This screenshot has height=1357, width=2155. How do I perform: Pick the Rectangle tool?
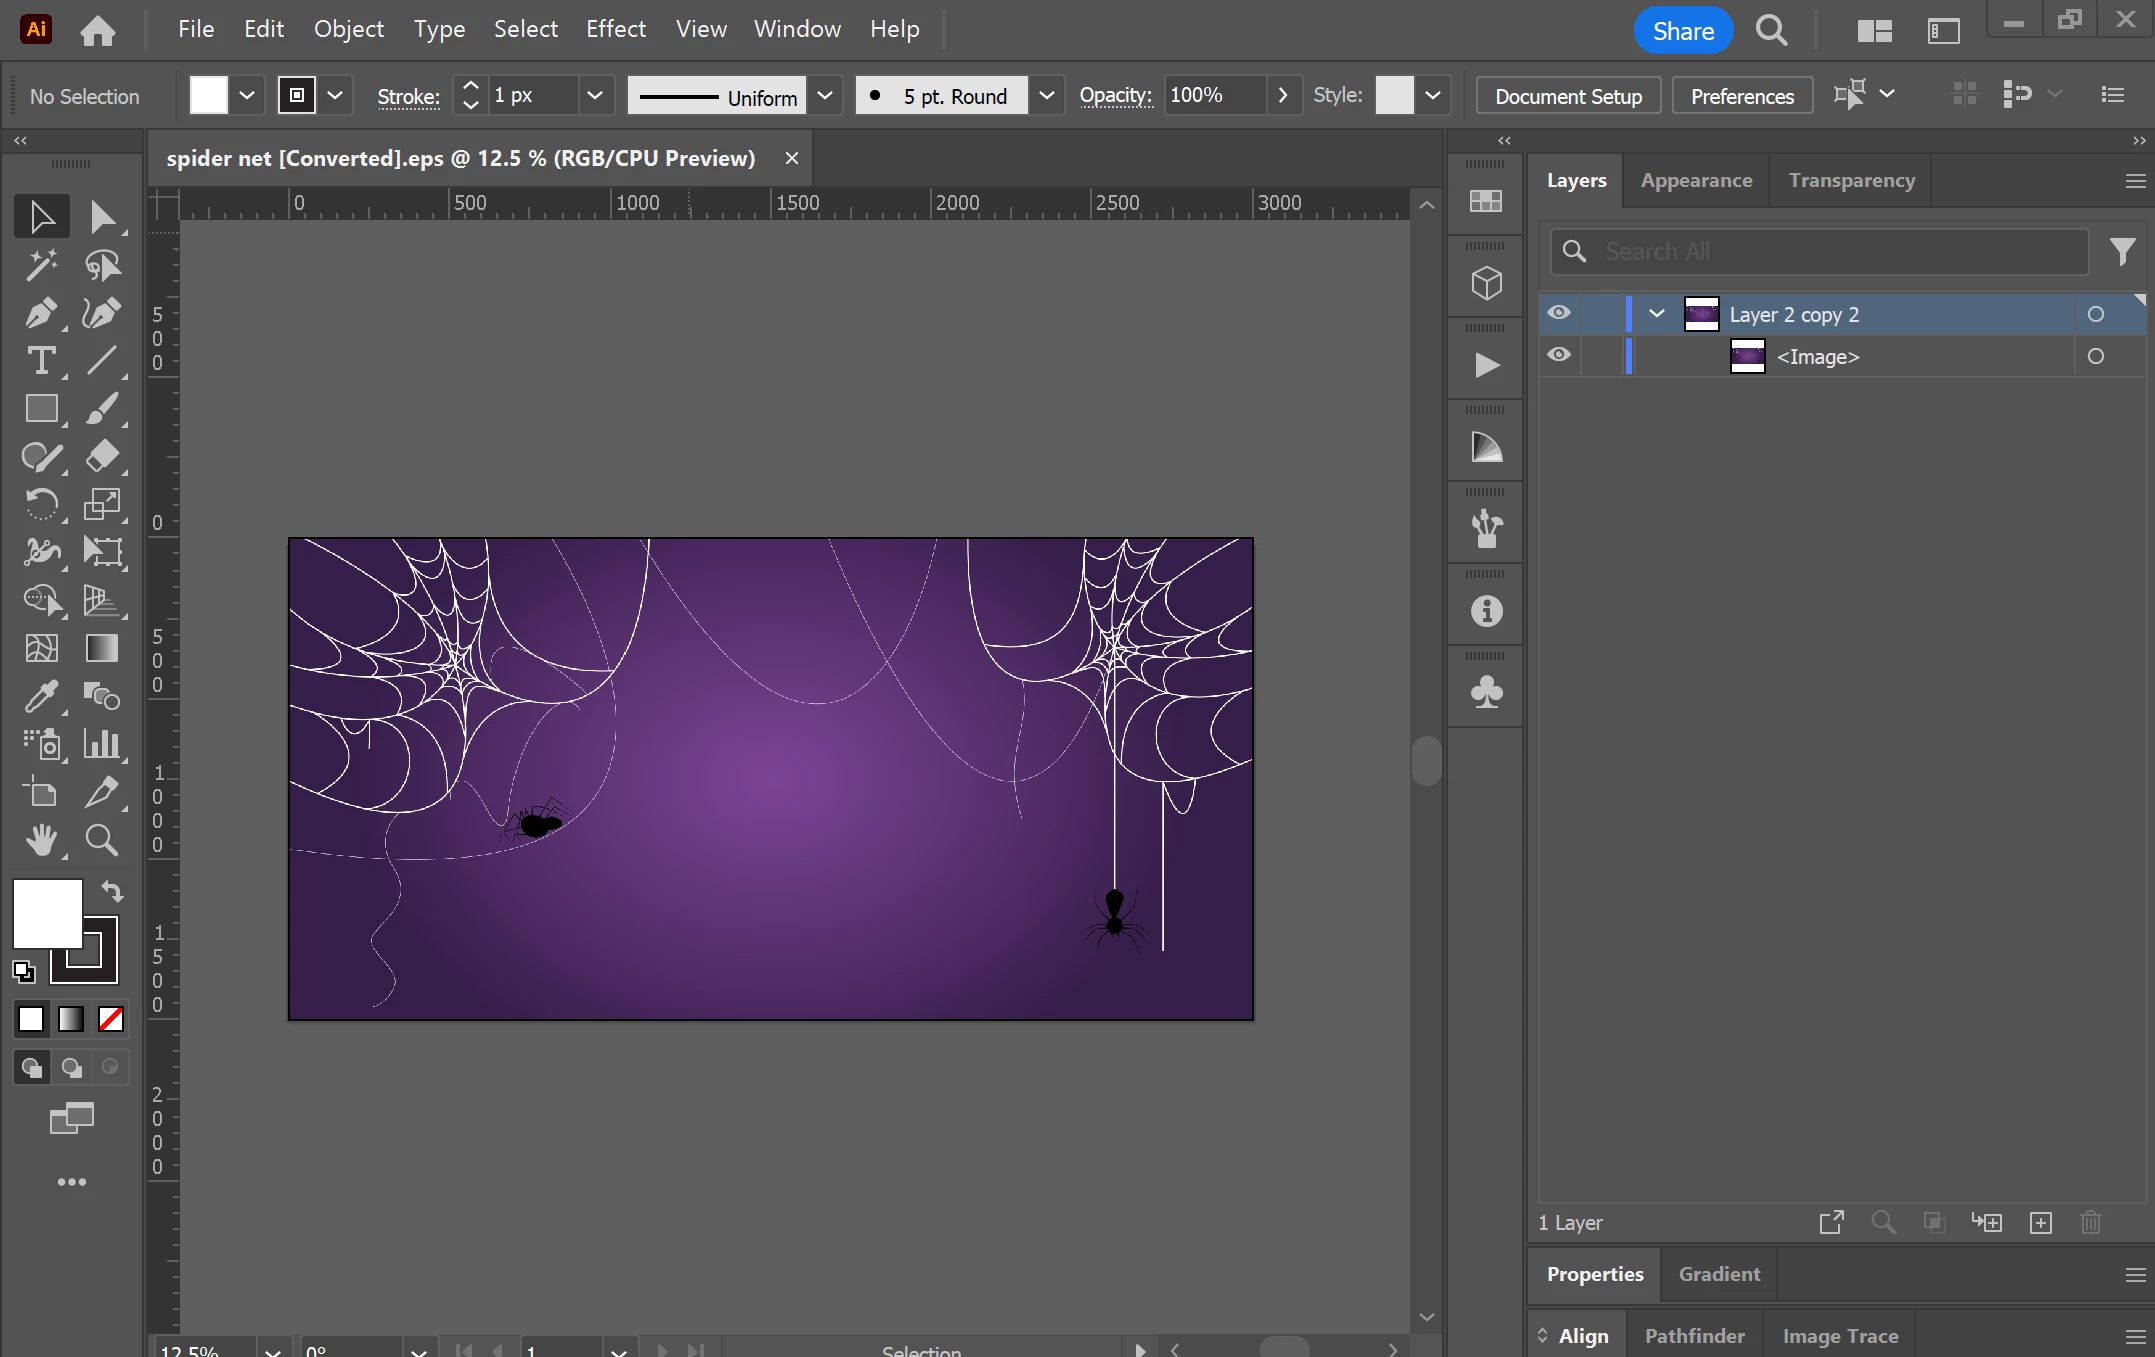[41, 409]
